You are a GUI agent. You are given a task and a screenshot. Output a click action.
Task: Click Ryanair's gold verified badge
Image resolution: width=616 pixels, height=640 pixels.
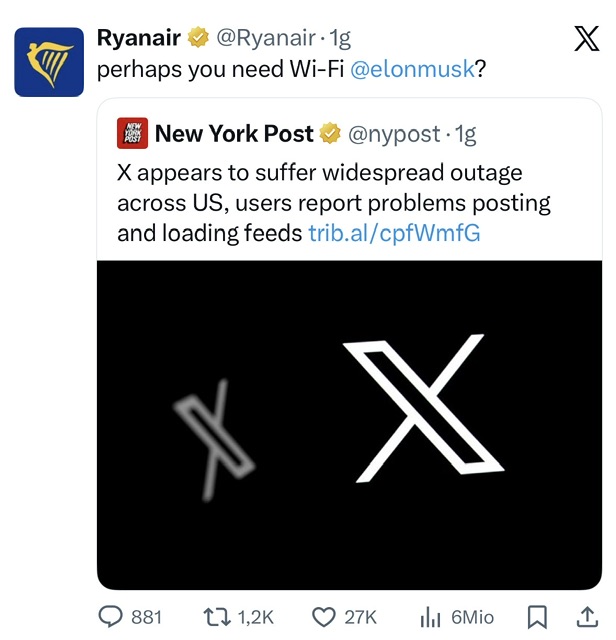[x=197, y=39]
